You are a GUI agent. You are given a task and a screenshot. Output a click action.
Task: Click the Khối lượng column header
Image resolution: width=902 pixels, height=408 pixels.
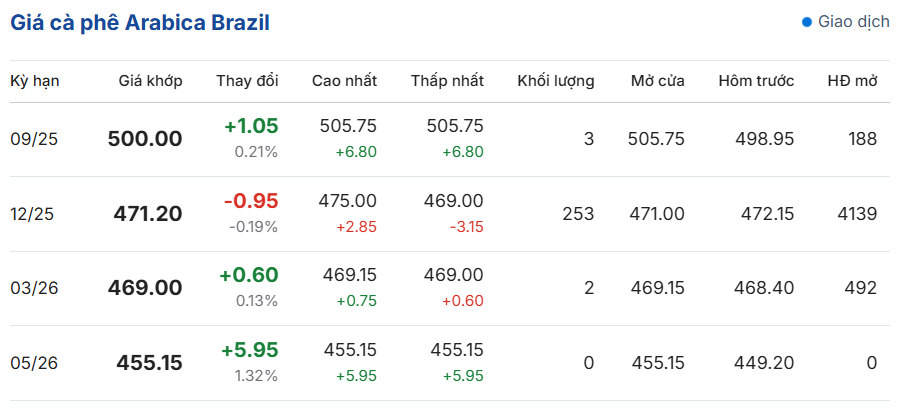556,81
